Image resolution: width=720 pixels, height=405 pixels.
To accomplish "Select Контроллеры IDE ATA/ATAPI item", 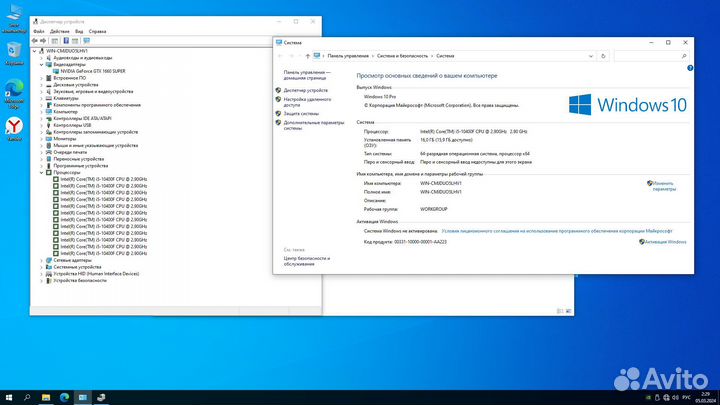I will tap(82, 118).
